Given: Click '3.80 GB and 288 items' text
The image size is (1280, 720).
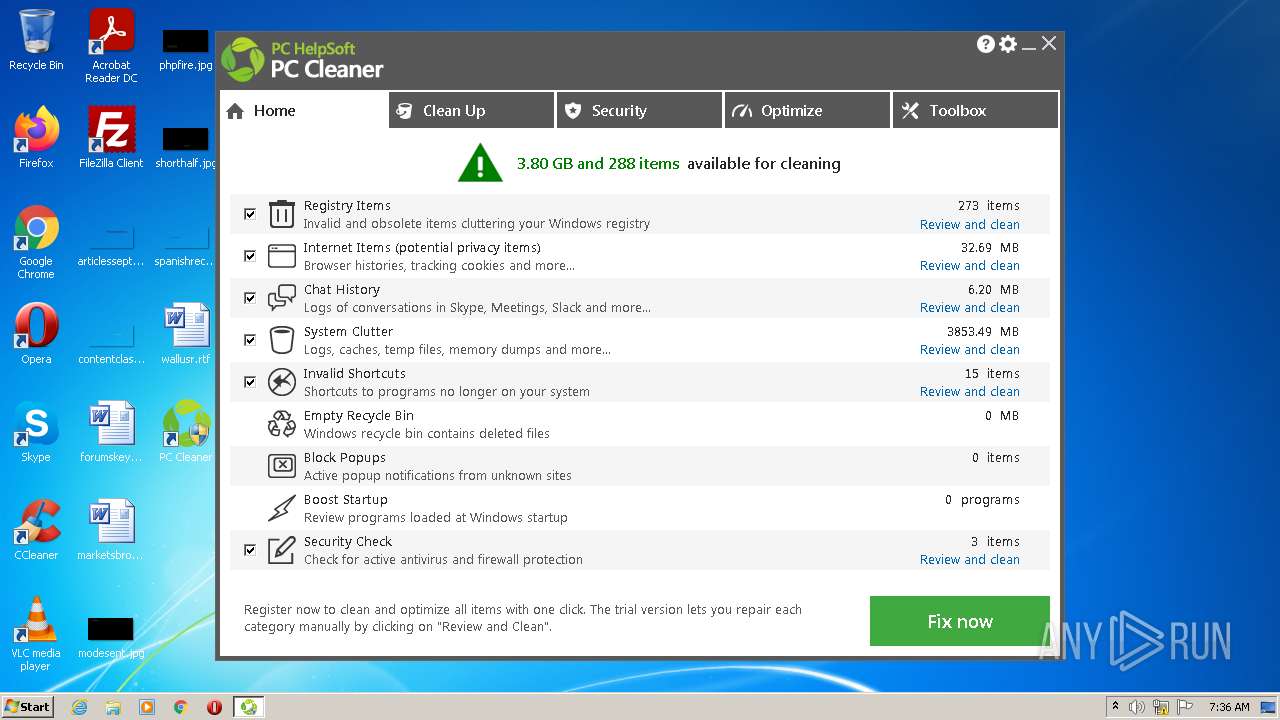Looking at the screenshot, I should click(x=598, y=164).
